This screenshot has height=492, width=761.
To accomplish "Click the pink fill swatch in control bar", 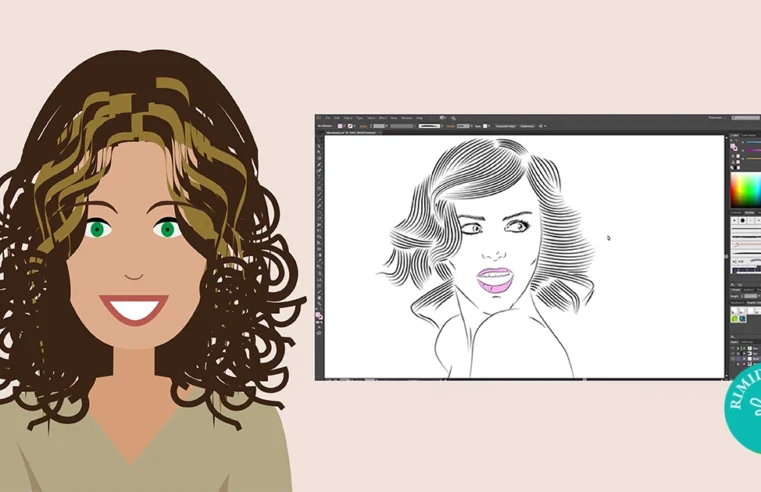I will (340, 126).
